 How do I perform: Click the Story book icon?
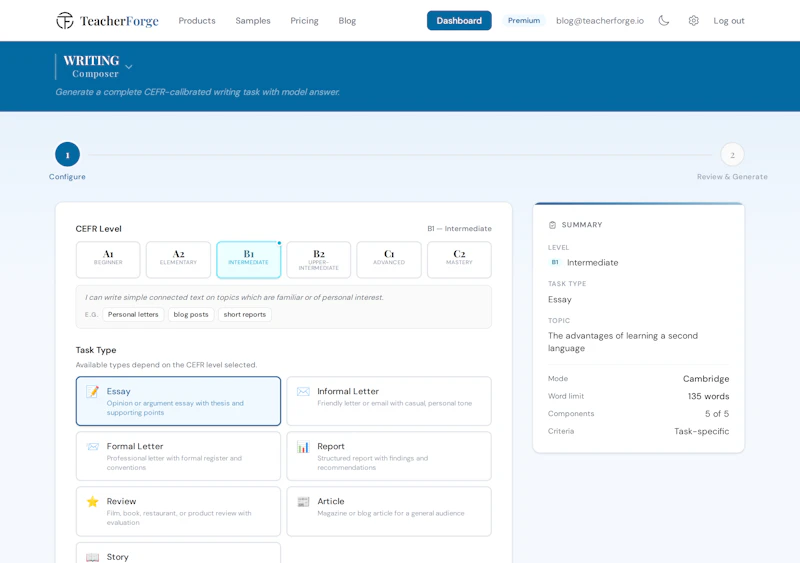click(x=92, y=557)
